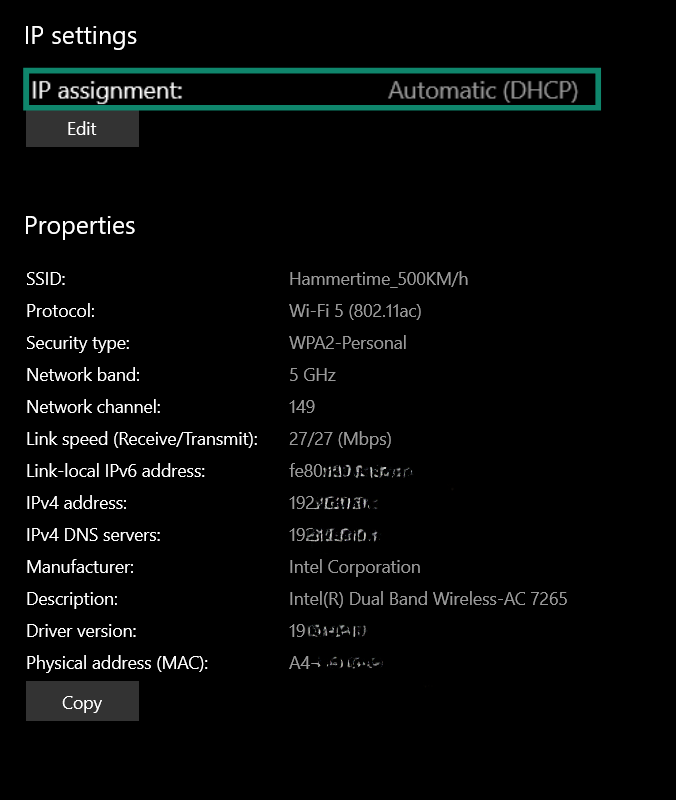Click the Driver version label
This screenshot has width=676, height=800.
[81, 631]
